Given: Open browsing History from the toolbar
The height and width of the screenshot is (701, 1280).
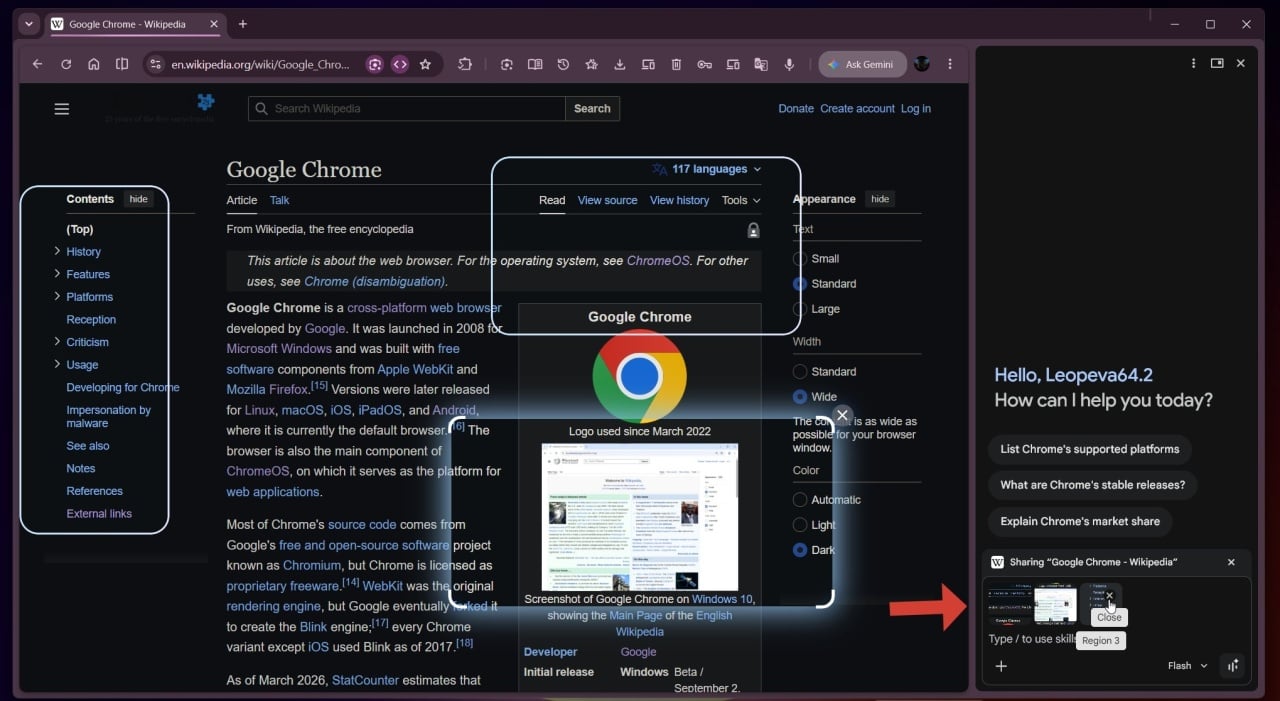Looking at the screenshot, I should pos(563,64).
